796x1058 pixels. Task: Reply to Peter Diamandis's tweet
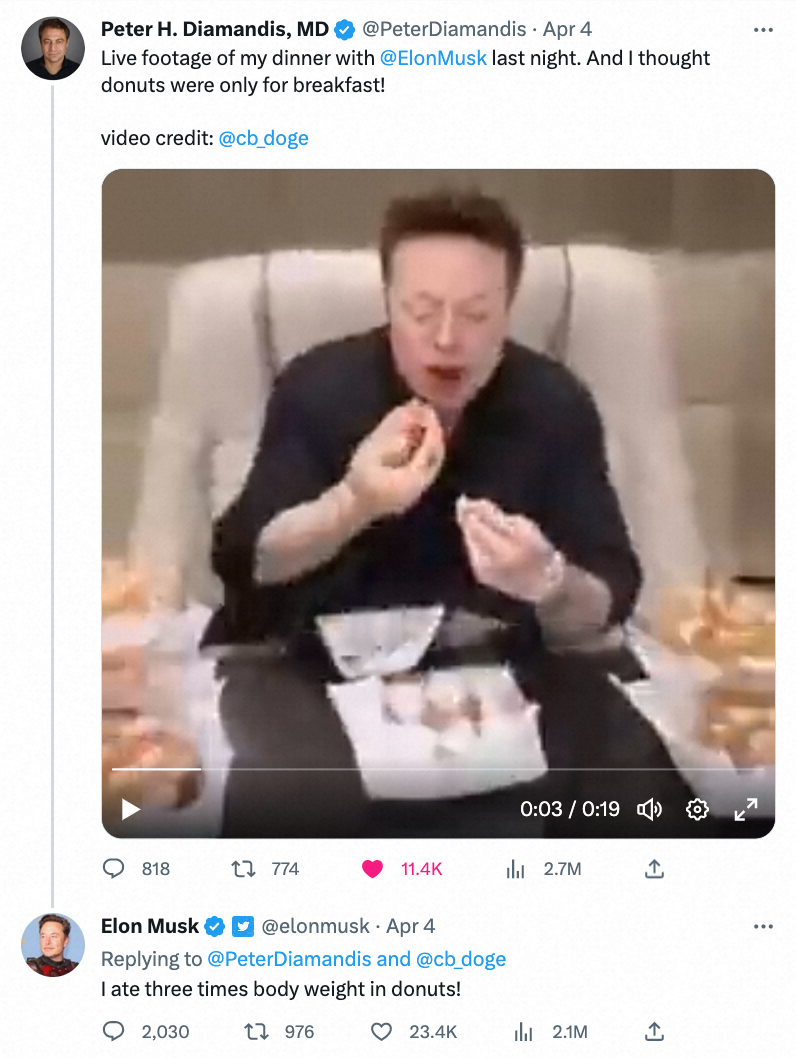pos(114,869)
